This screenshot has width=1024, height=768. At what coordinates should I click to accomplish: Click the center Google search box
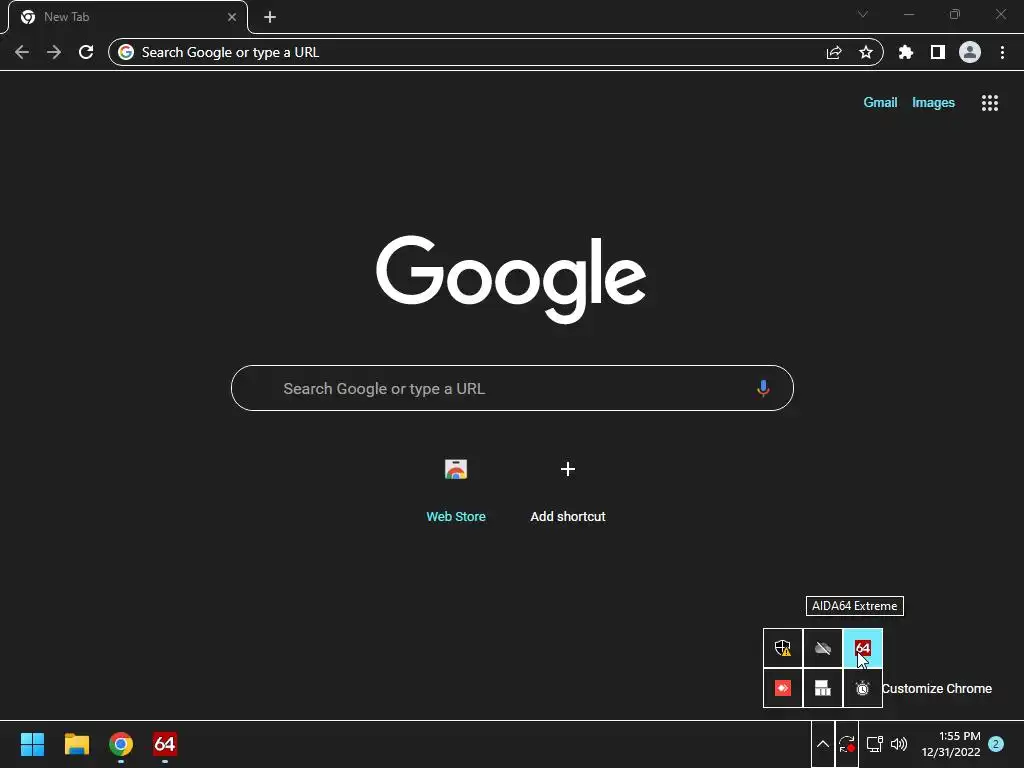512,388
